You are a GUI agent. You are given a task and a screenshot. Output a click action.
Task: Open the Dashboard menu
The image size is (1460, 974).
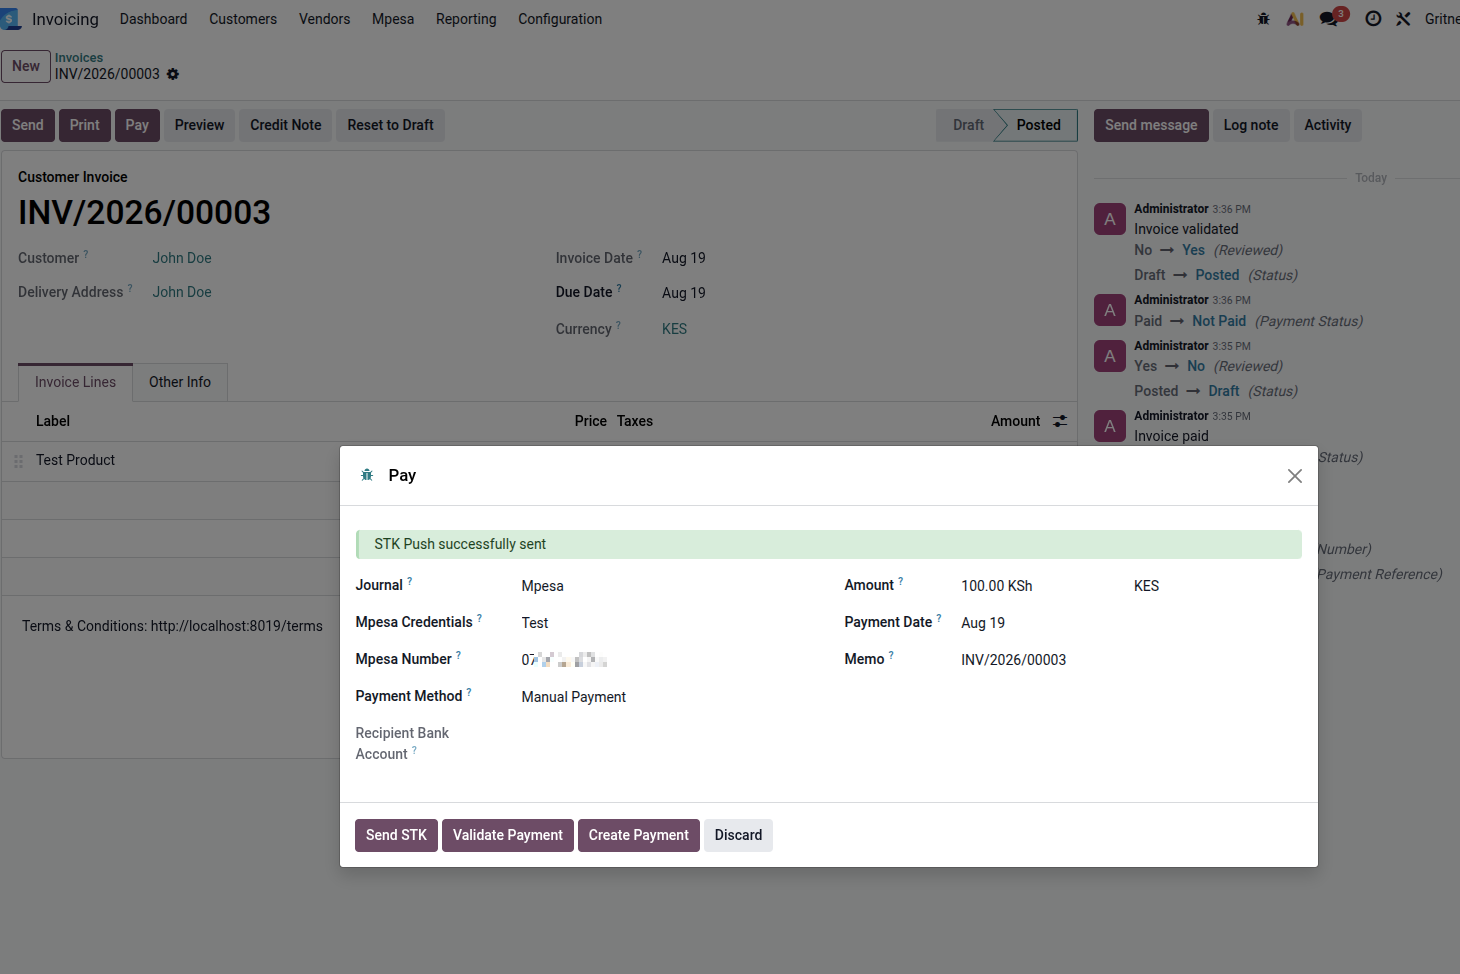(153, 19)
